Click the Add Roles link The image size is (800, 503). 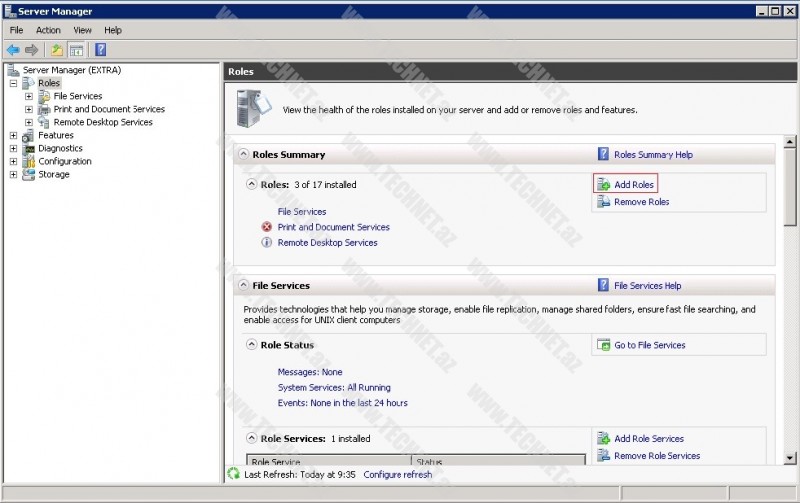[634, 185]
